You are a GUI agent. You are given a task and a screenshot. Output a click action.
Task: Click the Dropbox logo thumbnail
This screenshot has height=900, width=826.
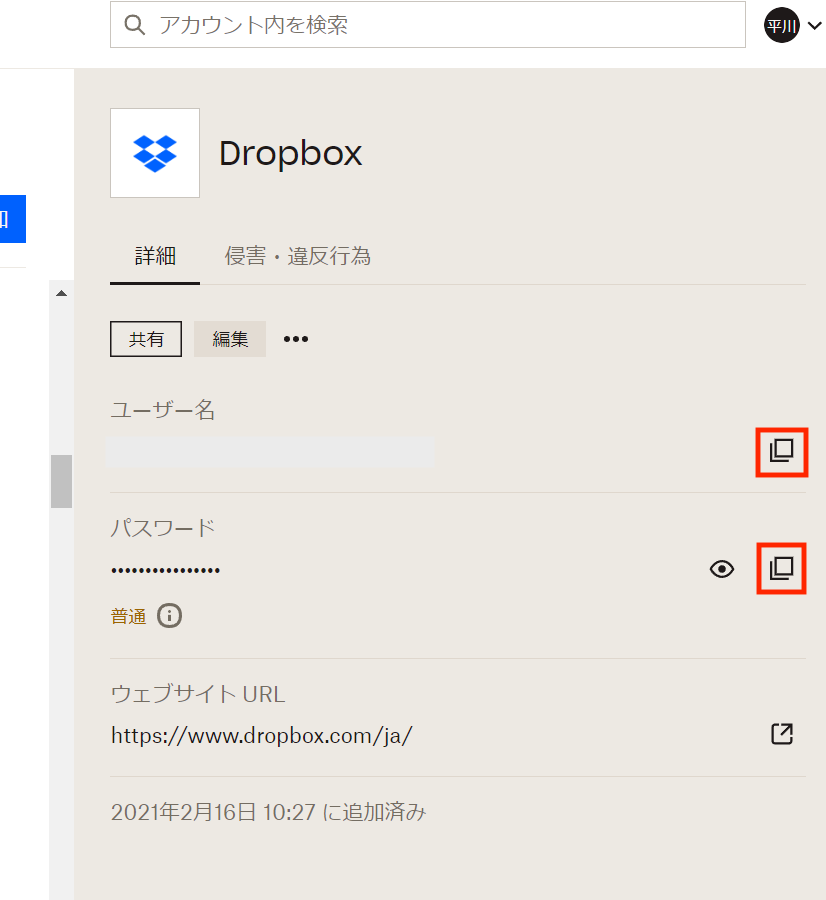point(155,153)
